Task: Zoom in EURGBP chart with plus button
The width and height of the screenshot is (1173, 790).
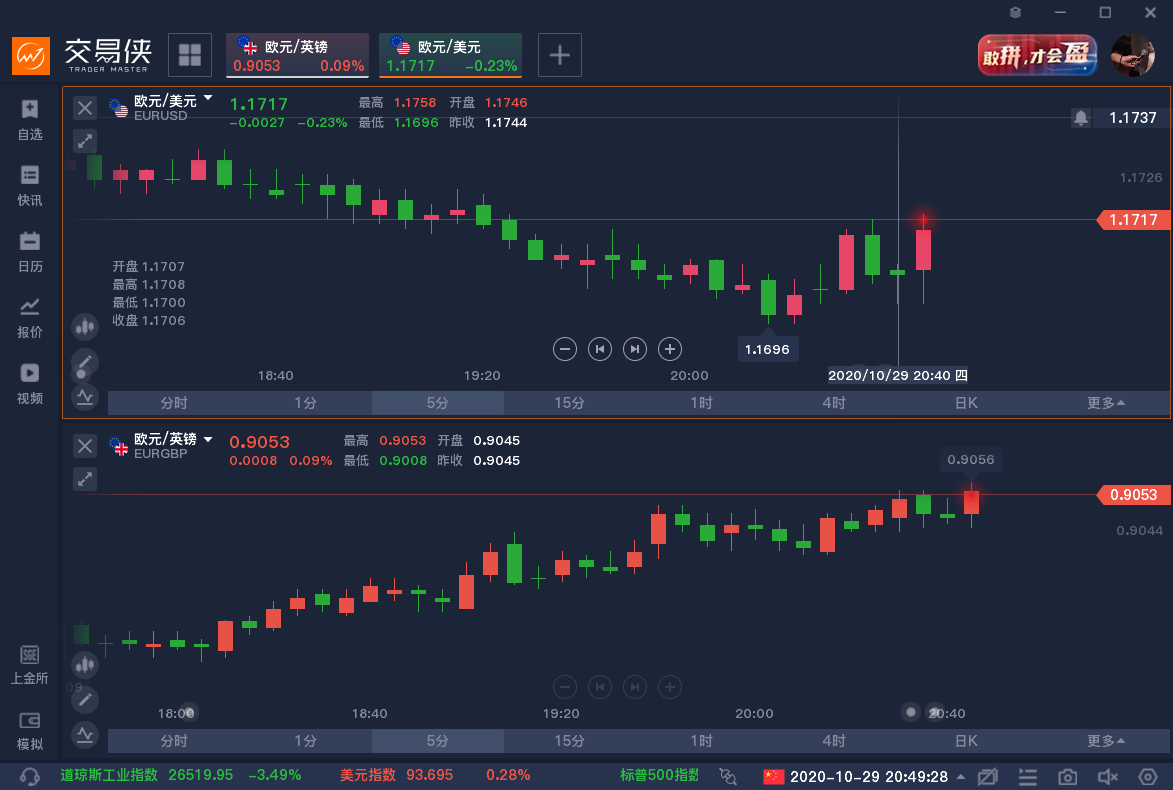Action: 670,687
